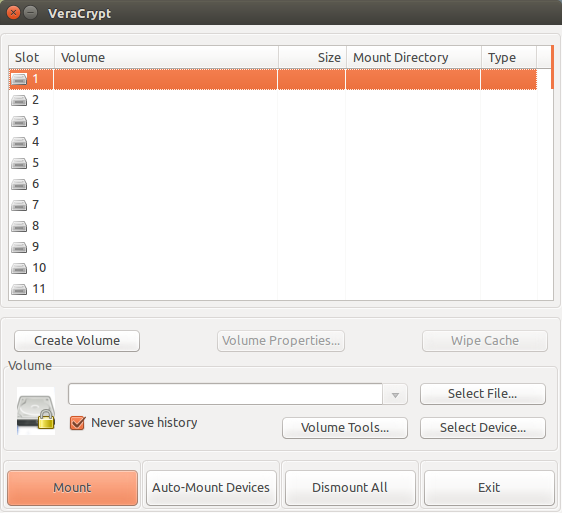The image size is (562, 513).
Task: Sort by the Type column header
Action: coord(509,57)
